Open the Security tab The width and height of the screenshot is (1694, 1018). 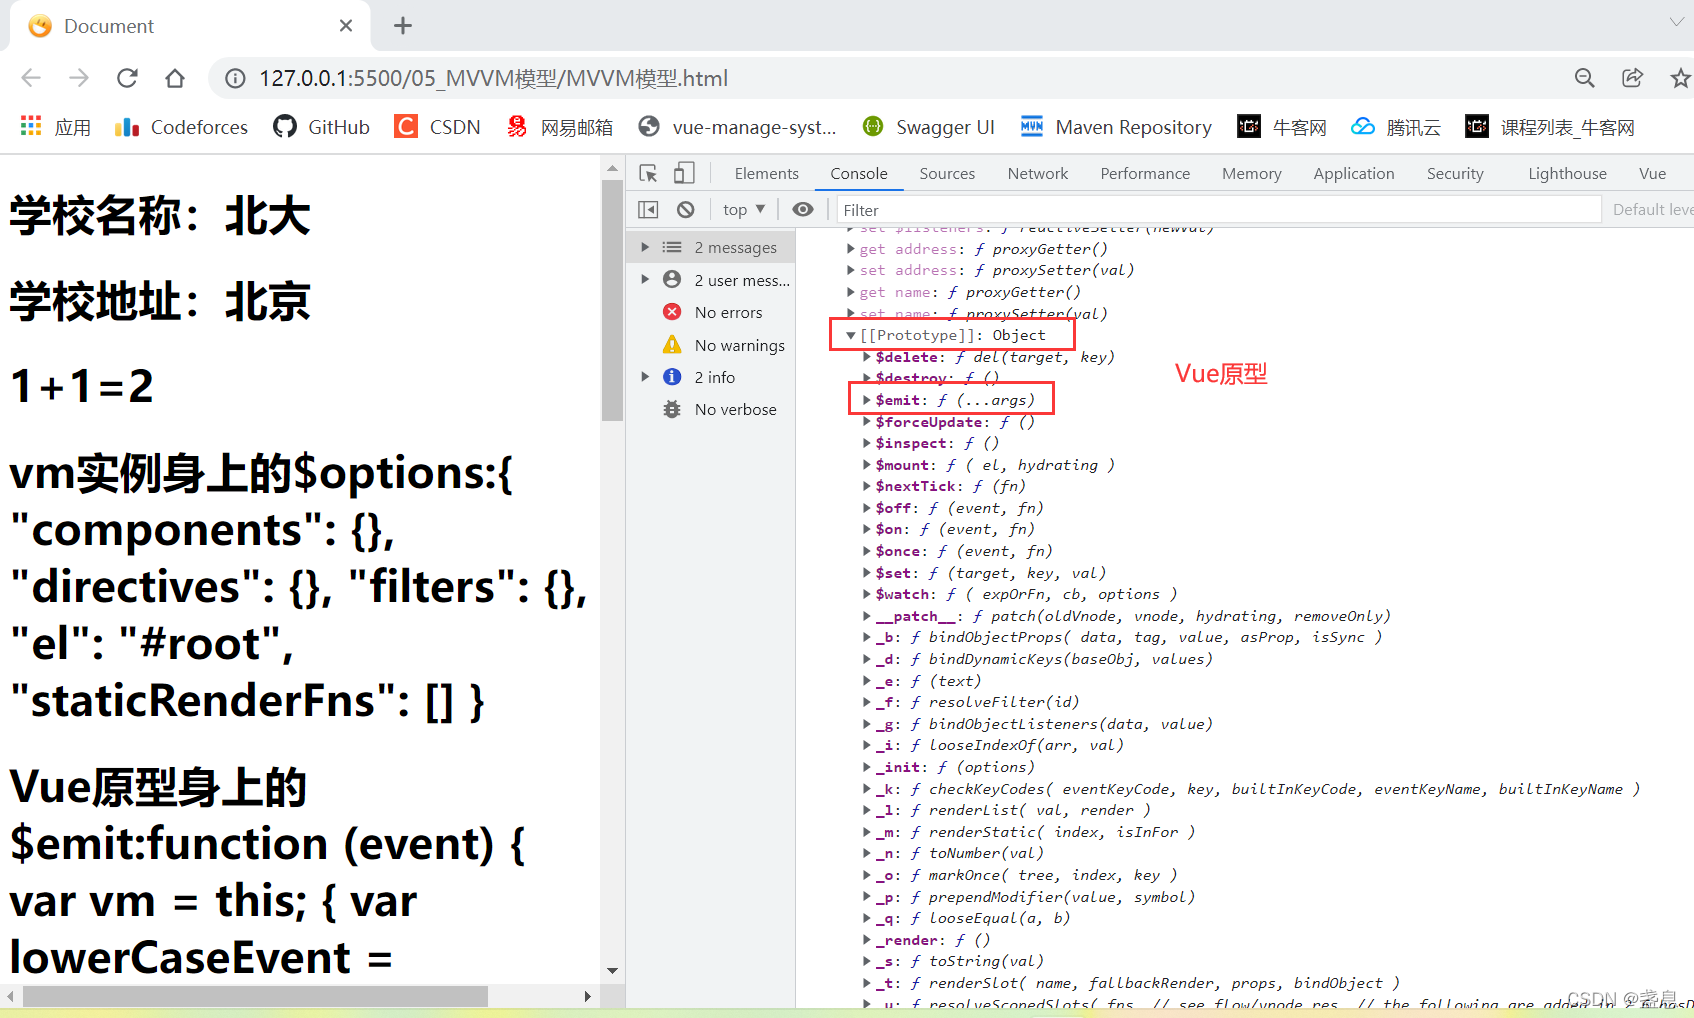[1455, 173]
